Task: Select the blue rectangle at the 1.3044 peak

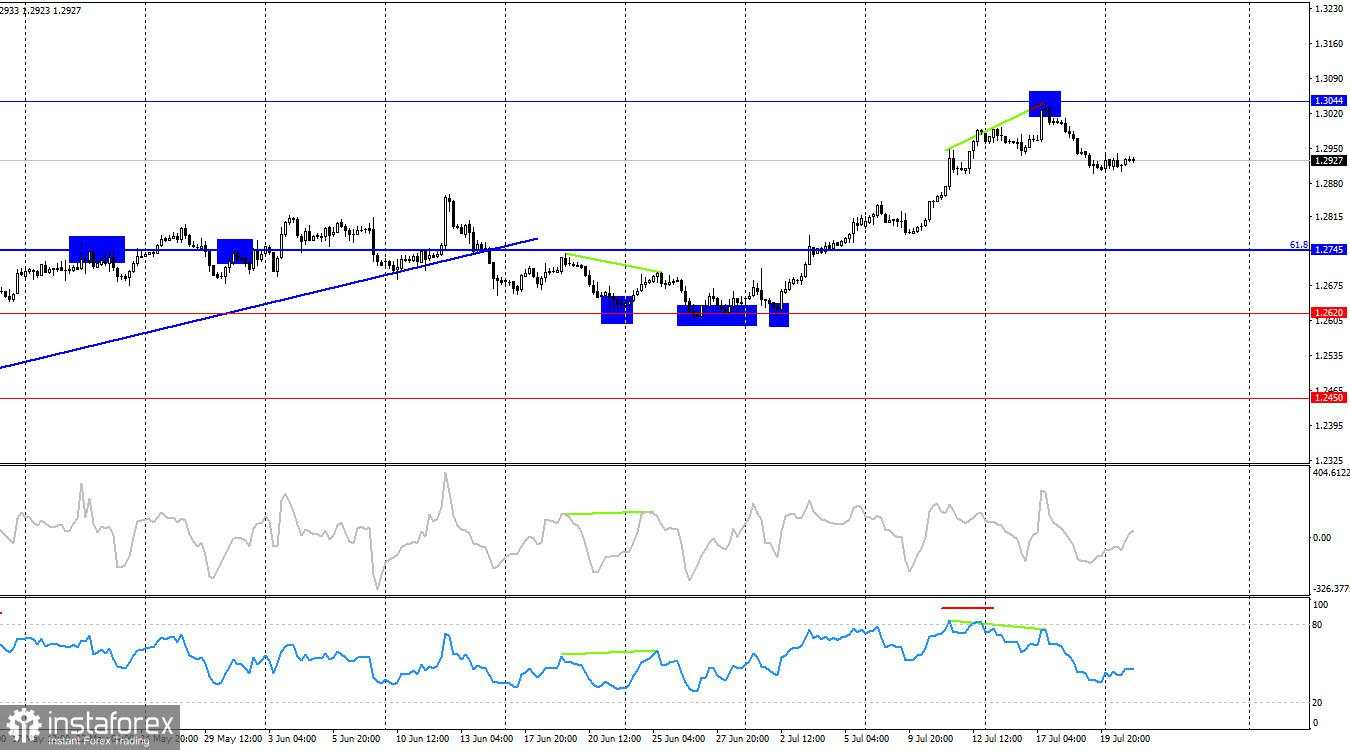Action: [1044, 103]
